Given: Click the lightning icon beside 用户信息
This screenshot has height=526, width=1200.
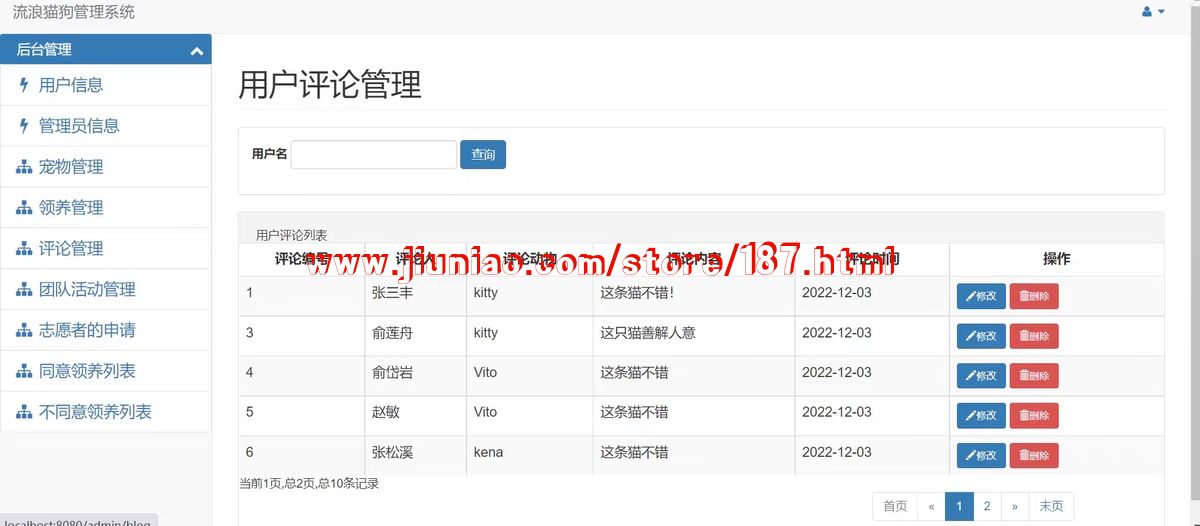Looking at the screenshot, I should point(24,85).
